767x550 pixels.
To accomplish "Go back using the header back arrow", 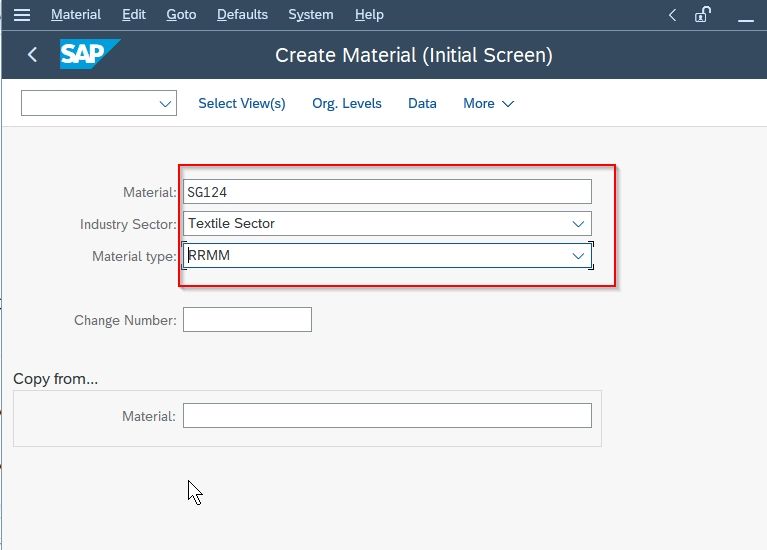I will tap(33, 54).
